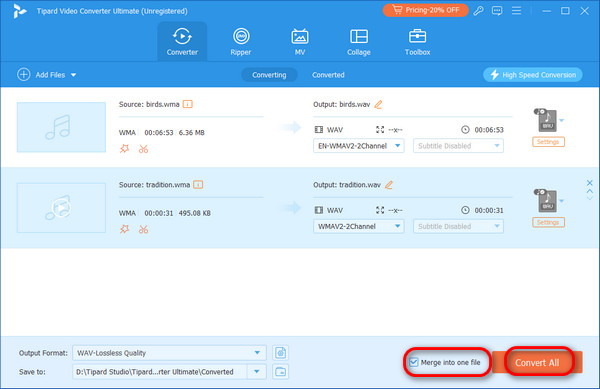The width and height of the screenshot is (600, 389).
Task: Open the Toolbox tab
Action: coord(417,42)
